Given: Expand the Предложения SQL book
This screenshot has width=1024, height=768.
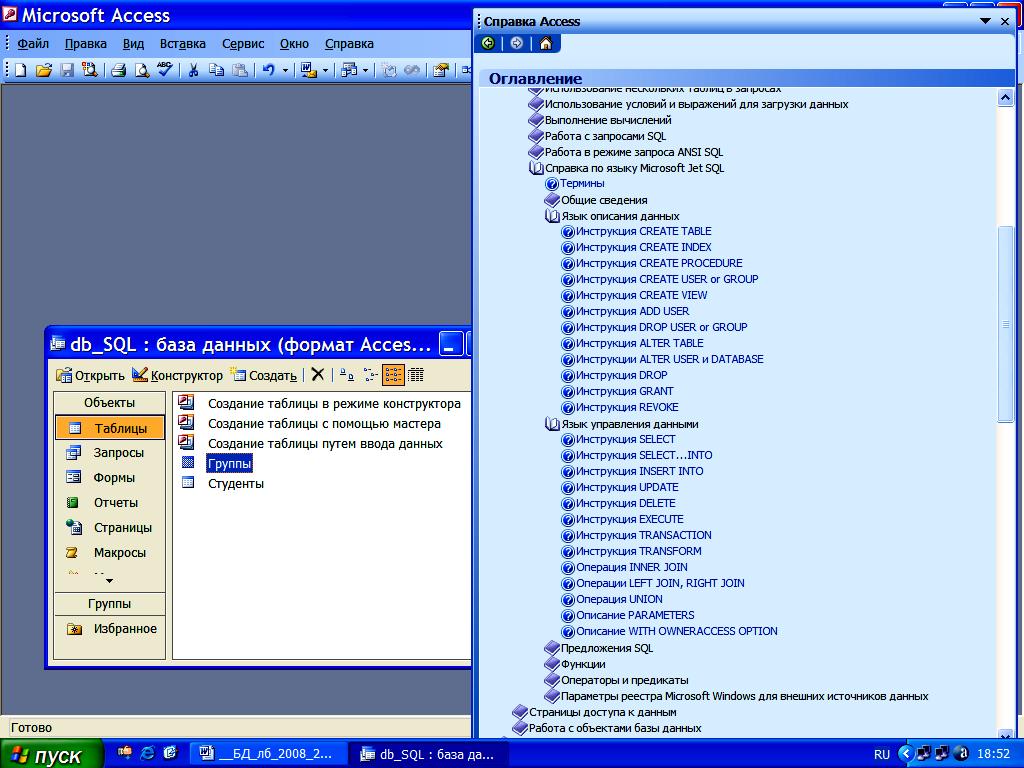Looking at the screenshot, I should click(552, 648).
